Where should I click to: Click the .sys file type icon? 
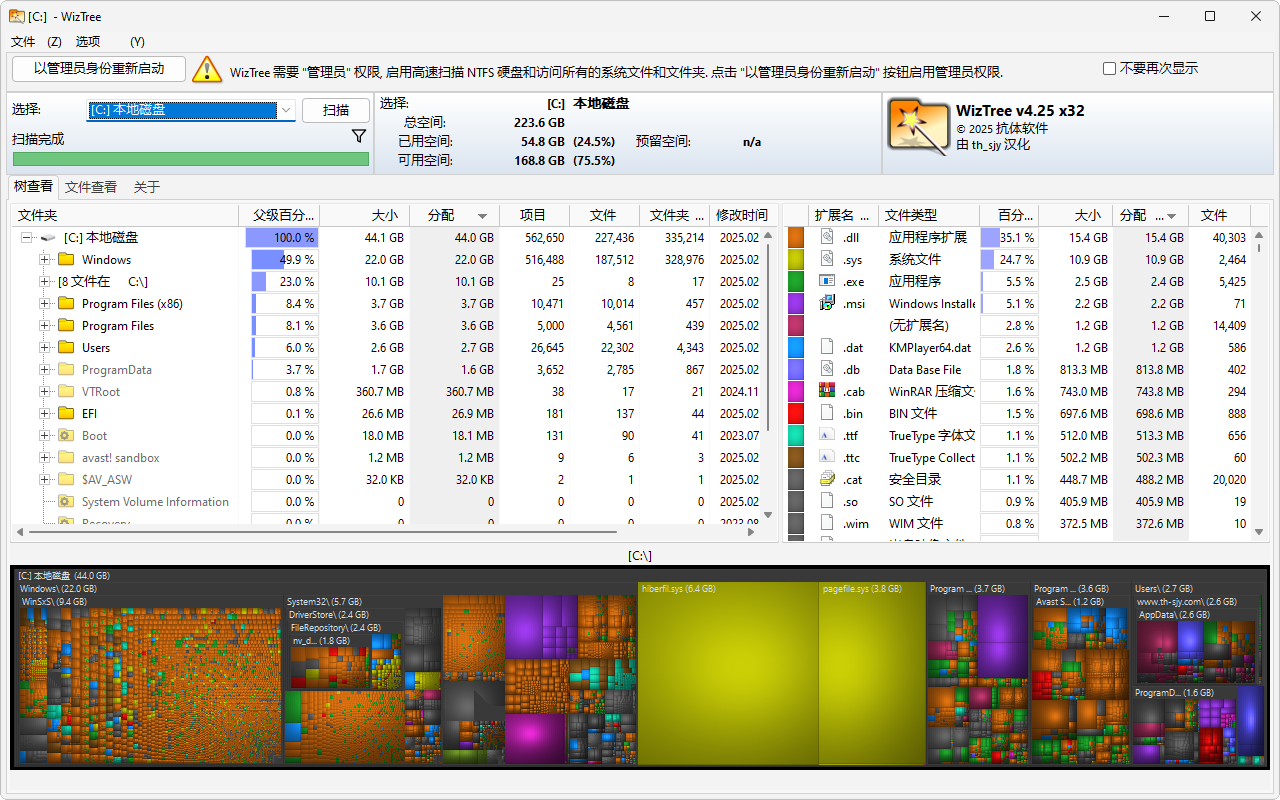coord(827,259)
